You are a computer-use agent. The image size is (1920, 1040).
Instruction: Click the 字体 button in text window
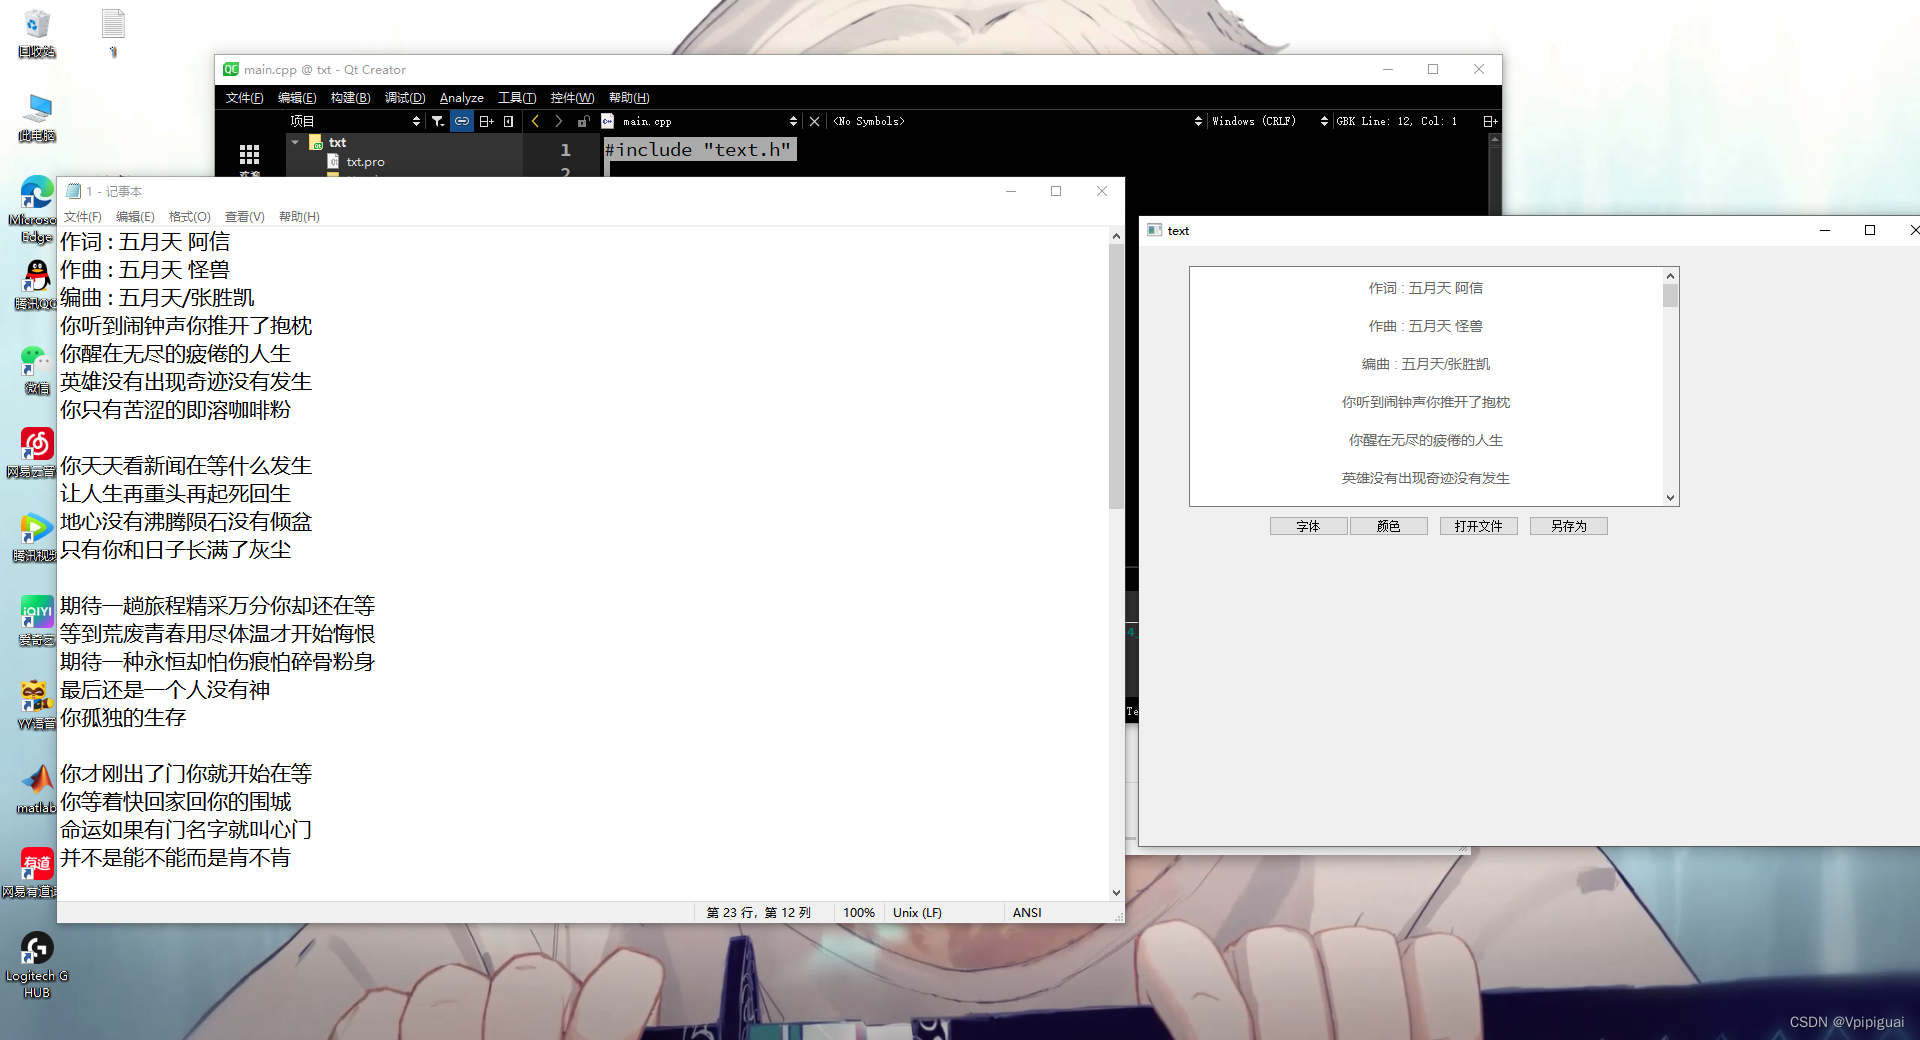click(1308, 526)
